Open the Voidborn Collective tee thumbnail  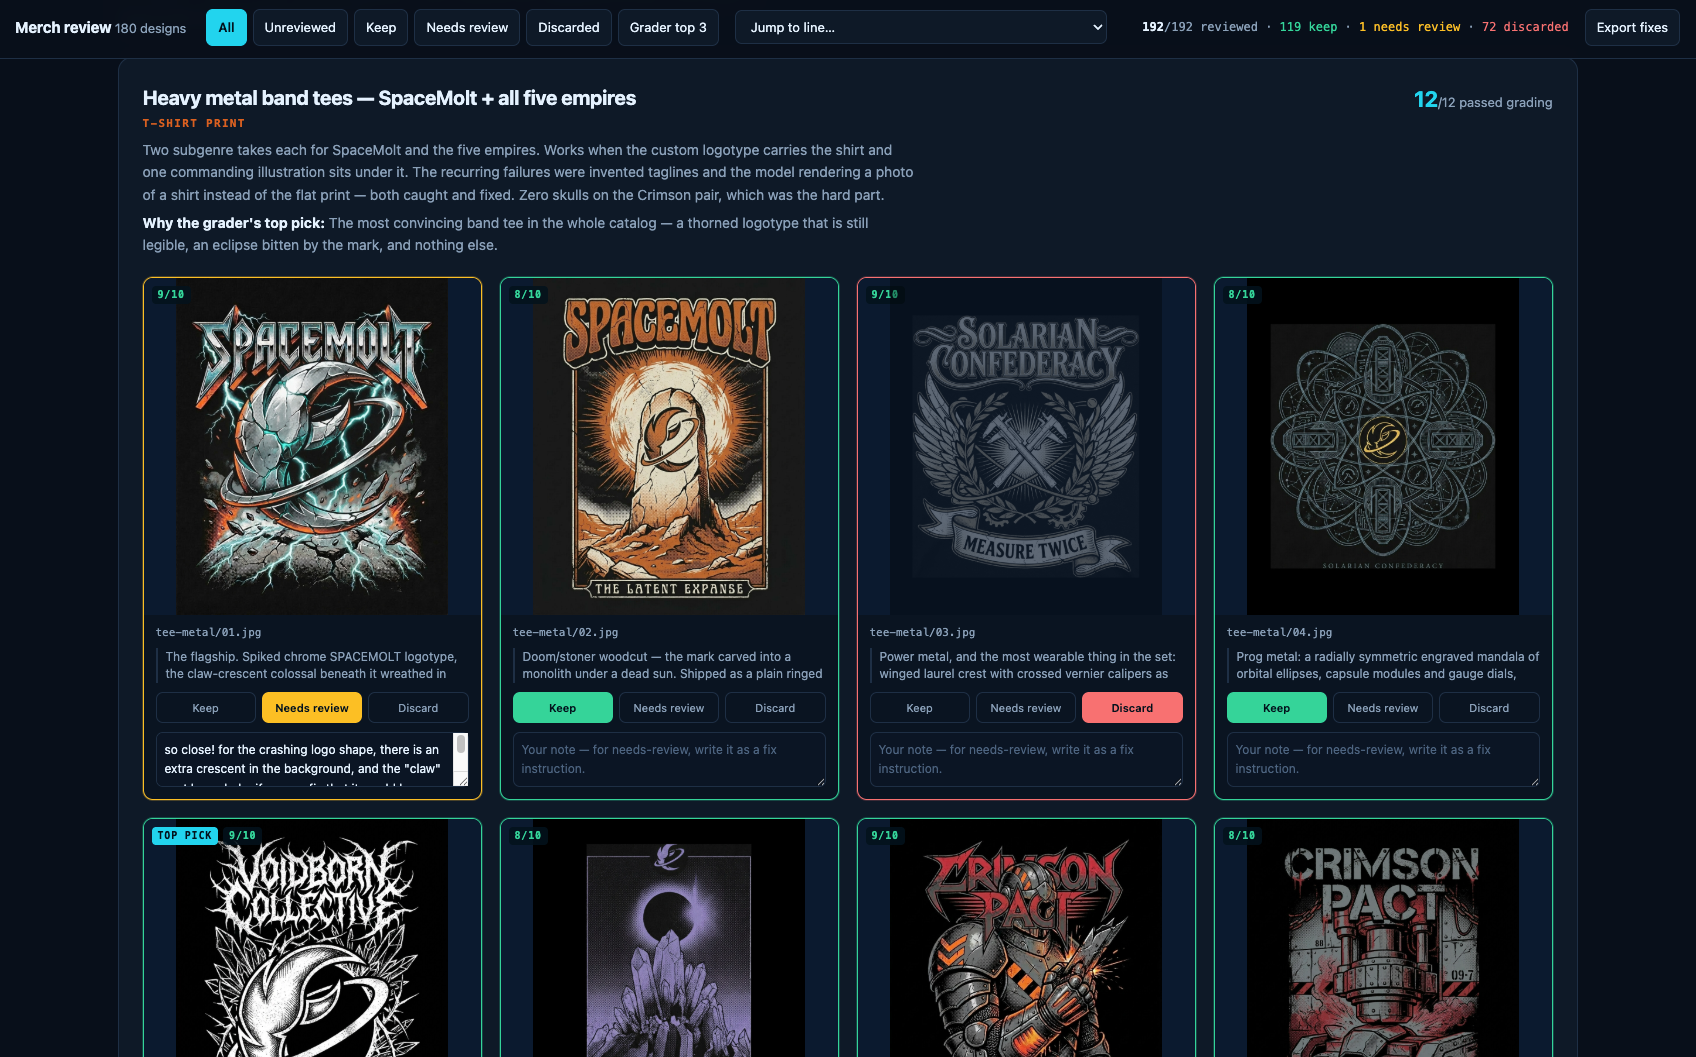point(312,938)
